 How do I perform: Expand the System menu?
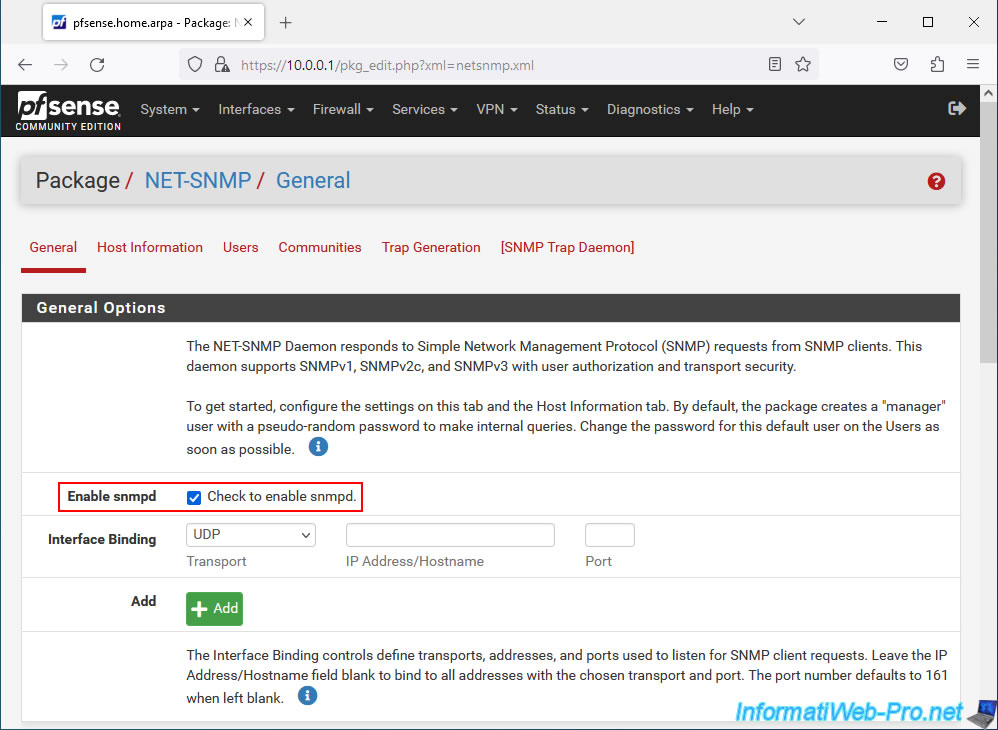(x=170, y=109)
